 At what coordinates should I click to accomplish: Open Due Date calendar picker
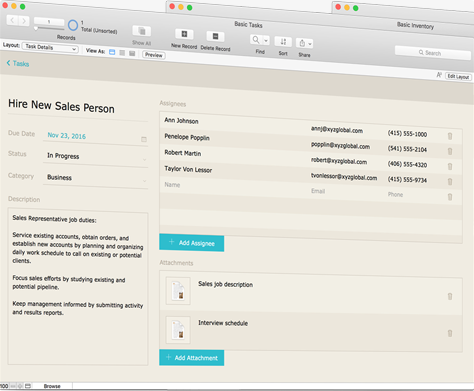coord(144,139)
